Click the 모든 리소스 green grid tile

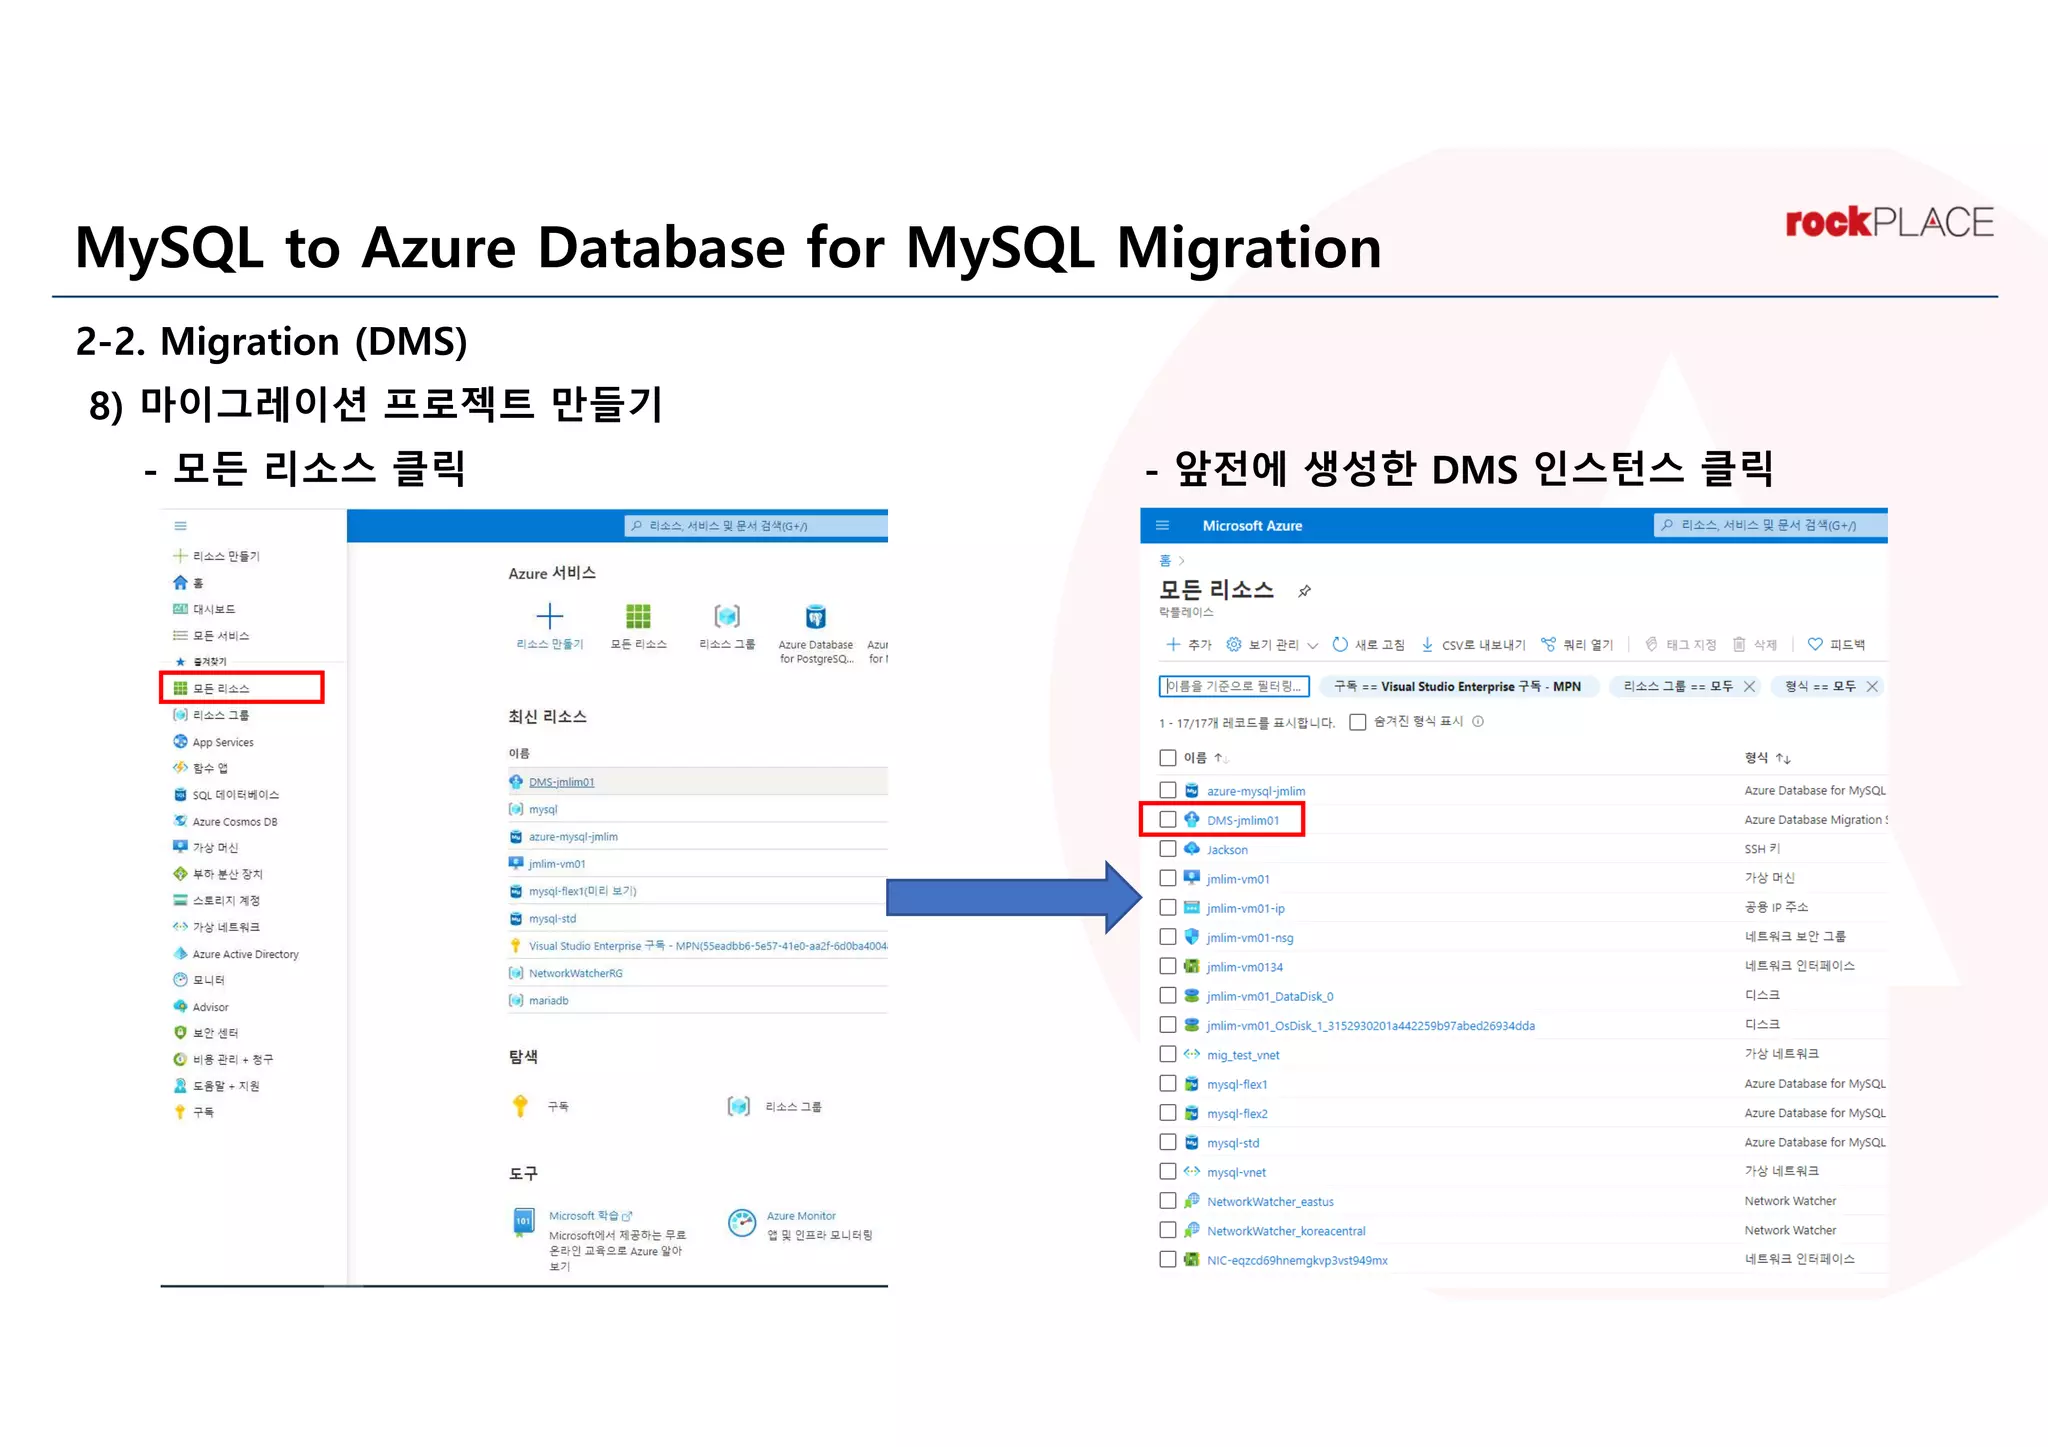[x=638, y=626]
